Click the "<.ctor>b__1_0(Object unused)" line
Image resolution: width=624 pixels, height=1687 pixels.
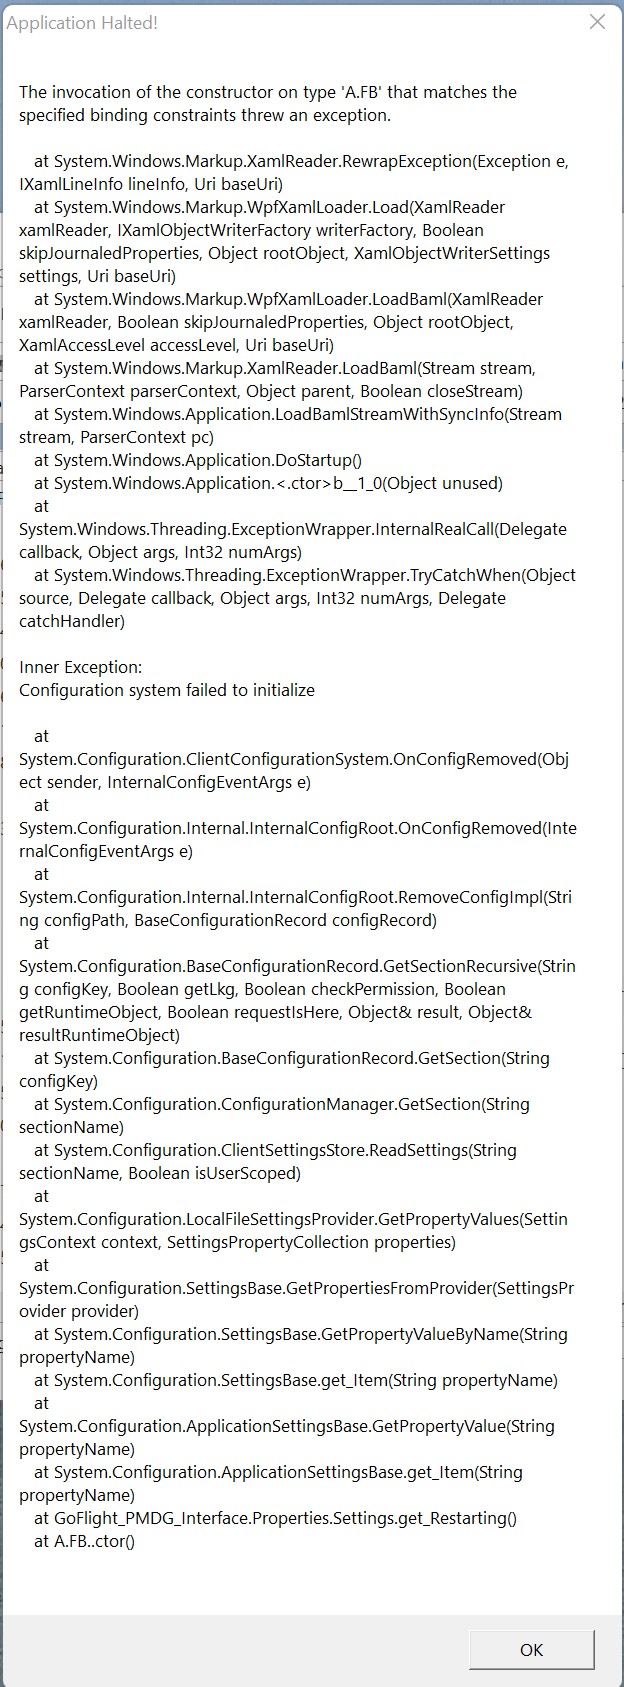point(268,483)
